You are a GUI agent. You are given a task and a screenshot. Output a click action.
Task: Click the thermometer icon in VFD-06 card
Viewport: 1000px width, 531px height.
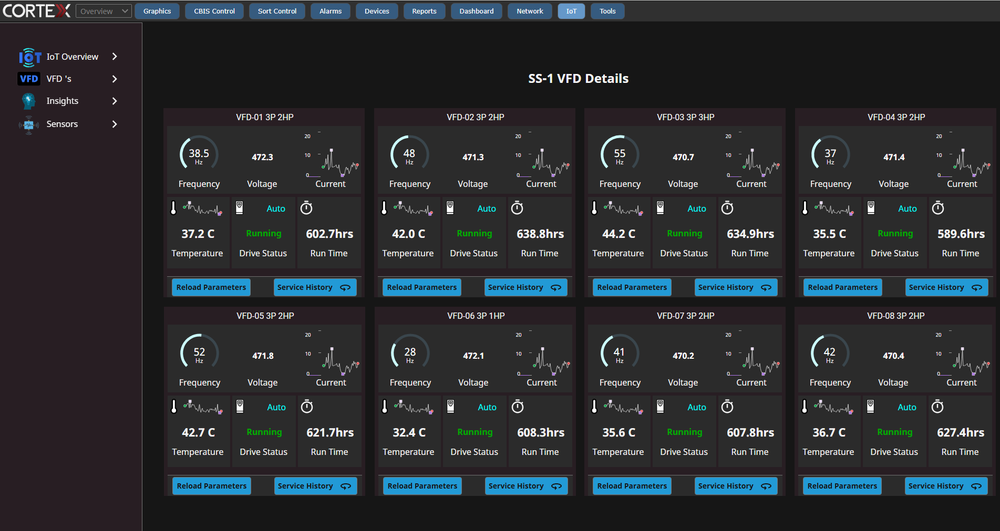point(385,406)
